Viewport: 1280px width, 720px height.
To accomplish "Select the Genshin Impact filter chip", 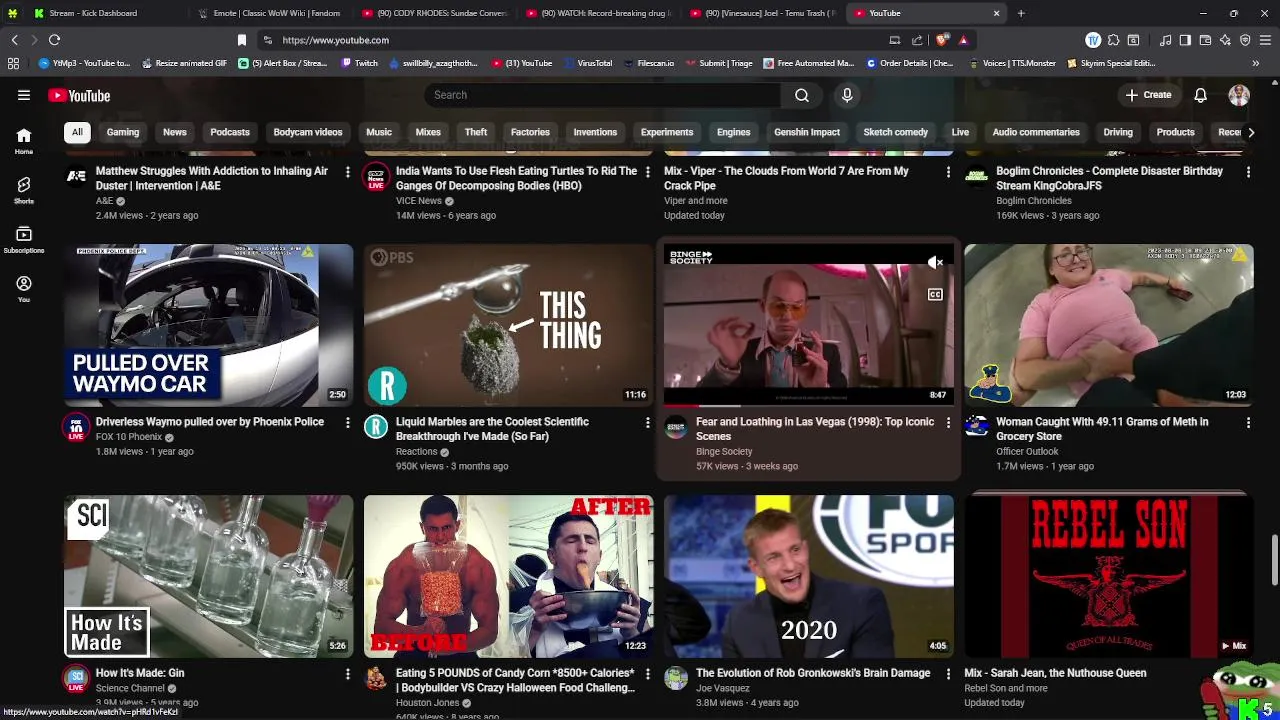I will coord(807,132).
